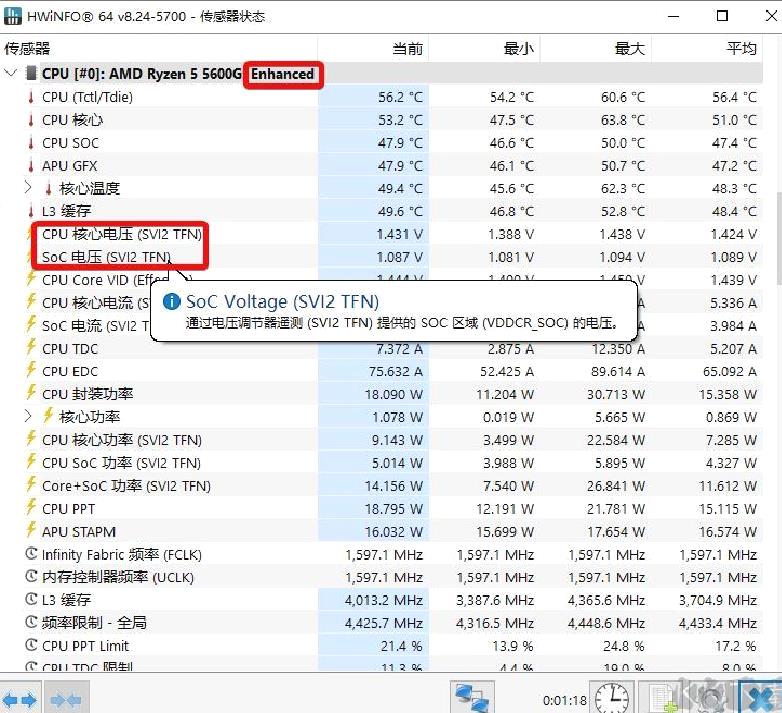The image size is (782, 713).
Task: Click the thermometer icon beside CPU 核心
Action: 31,120
